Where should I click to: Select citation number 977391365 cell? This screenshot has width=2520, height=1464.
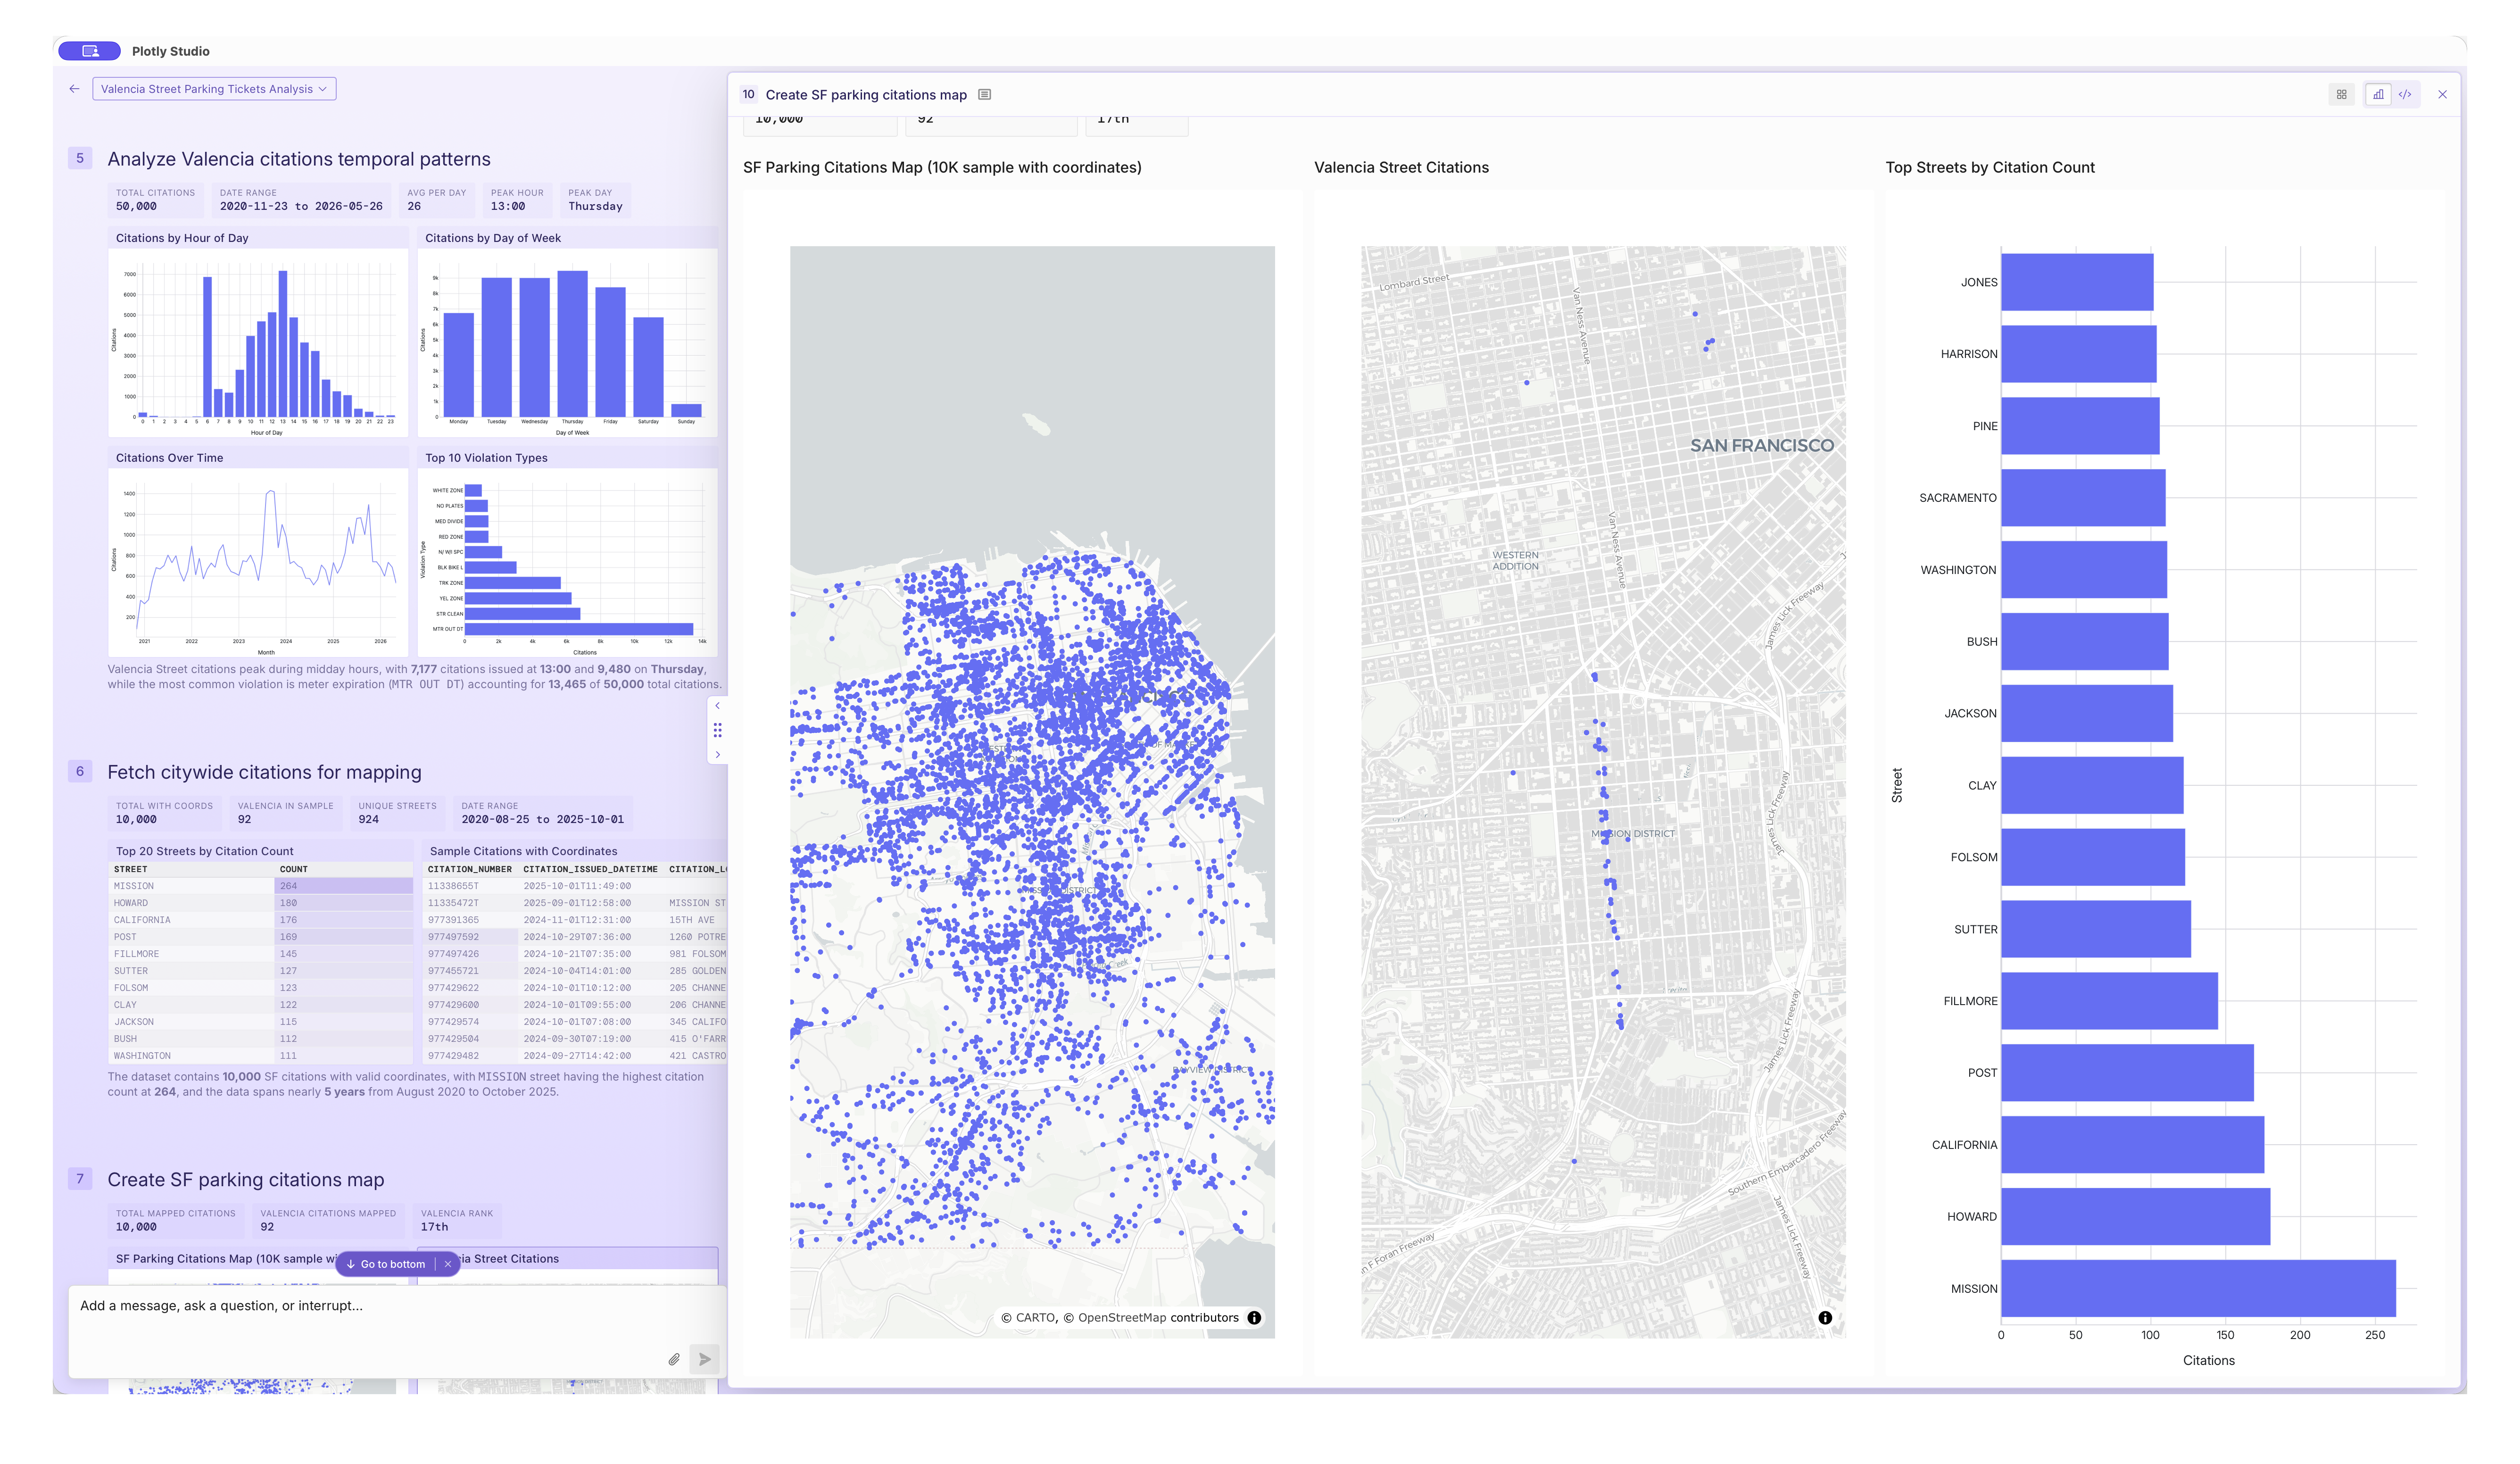point(470,920)
